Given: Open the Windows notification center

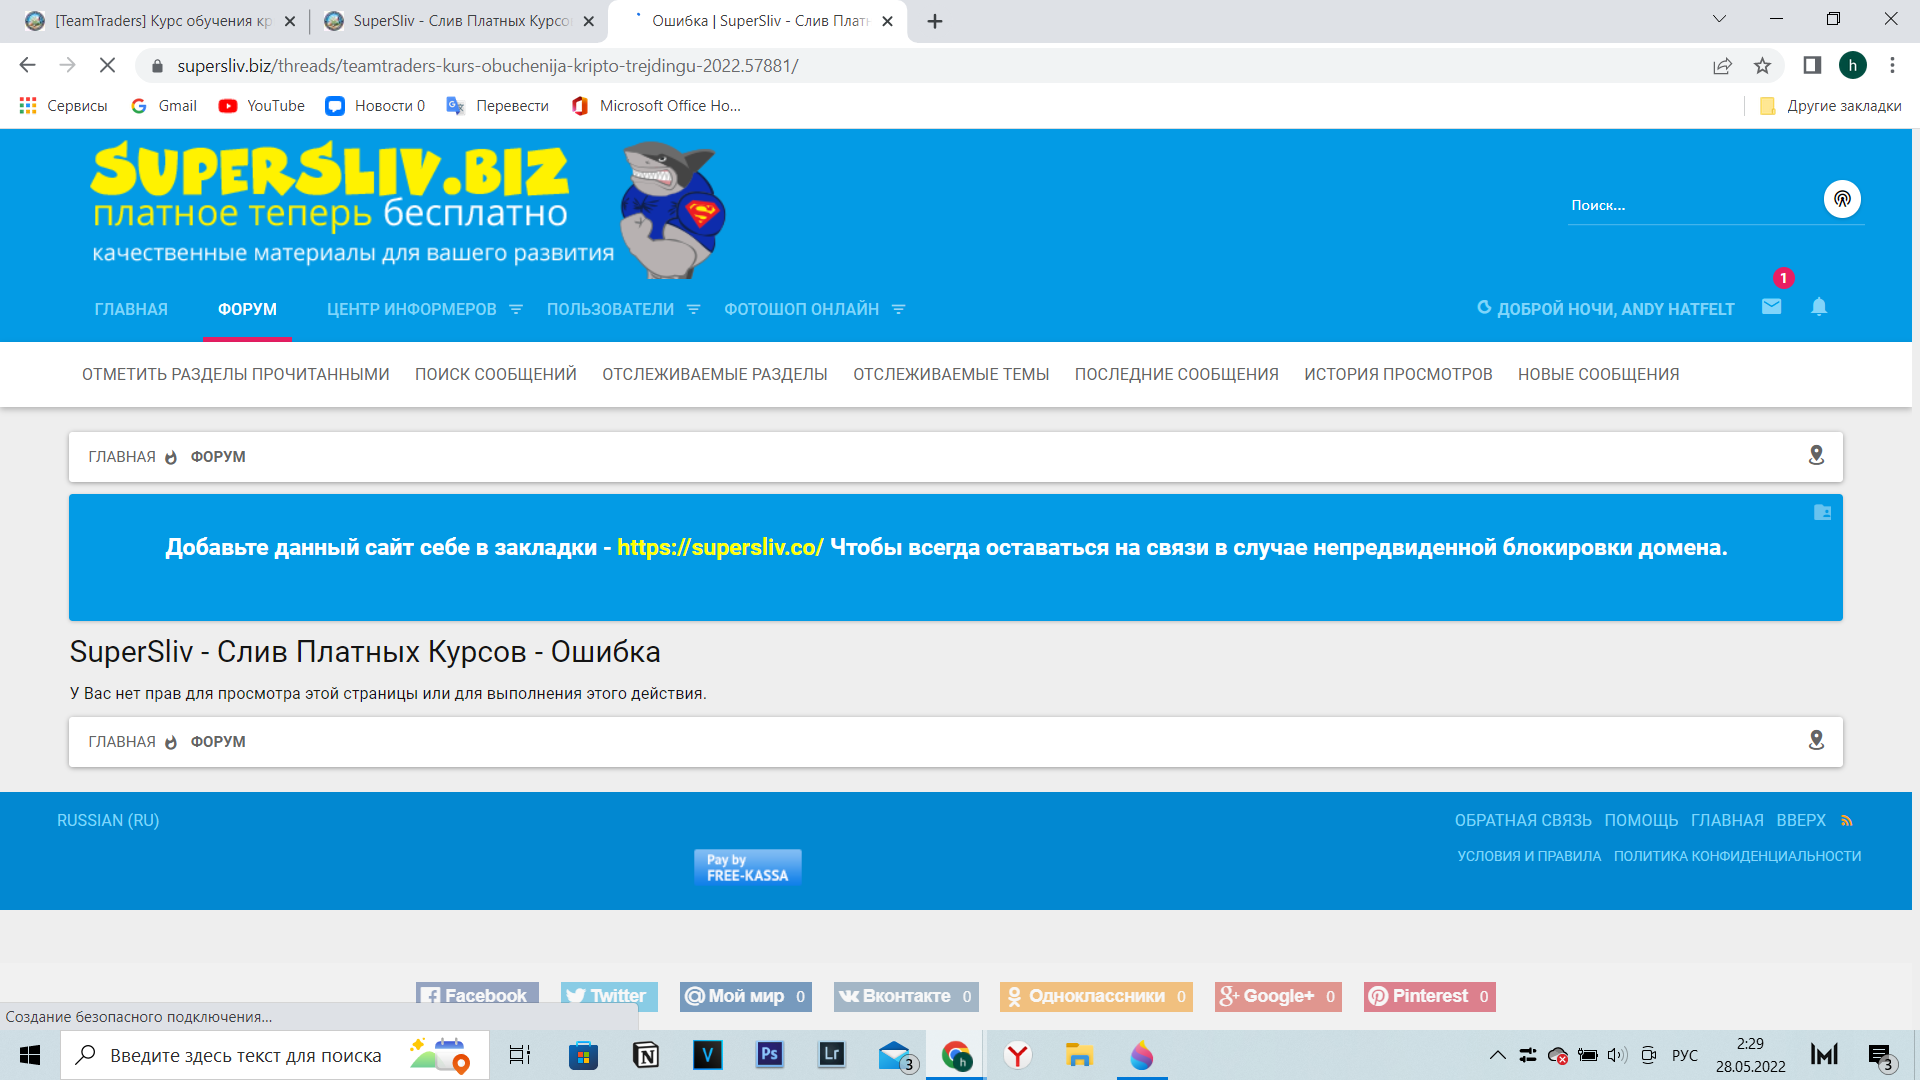Looking at the screenshot, I should pos(1881,1055).
